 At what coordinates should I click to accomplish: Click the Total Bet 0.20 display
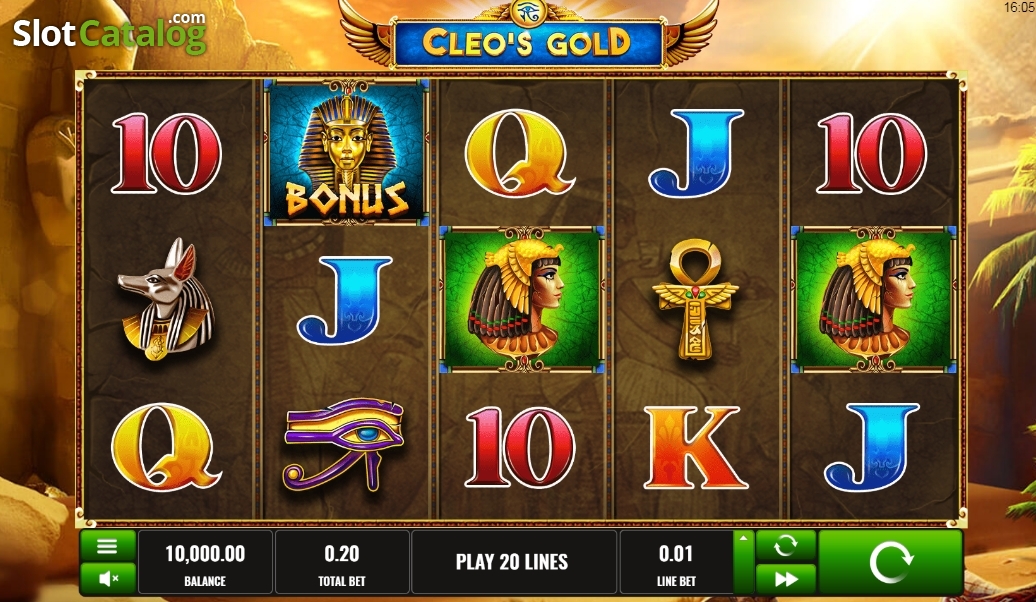pyautogui.click(x=342, y=562)
